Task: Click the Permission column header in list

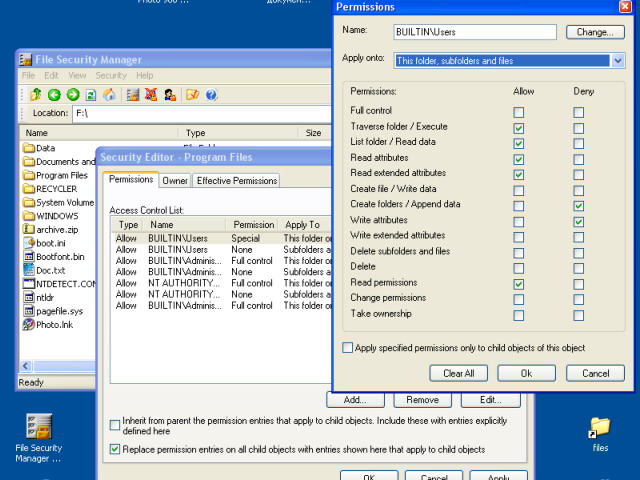Action: pos(252,225)
